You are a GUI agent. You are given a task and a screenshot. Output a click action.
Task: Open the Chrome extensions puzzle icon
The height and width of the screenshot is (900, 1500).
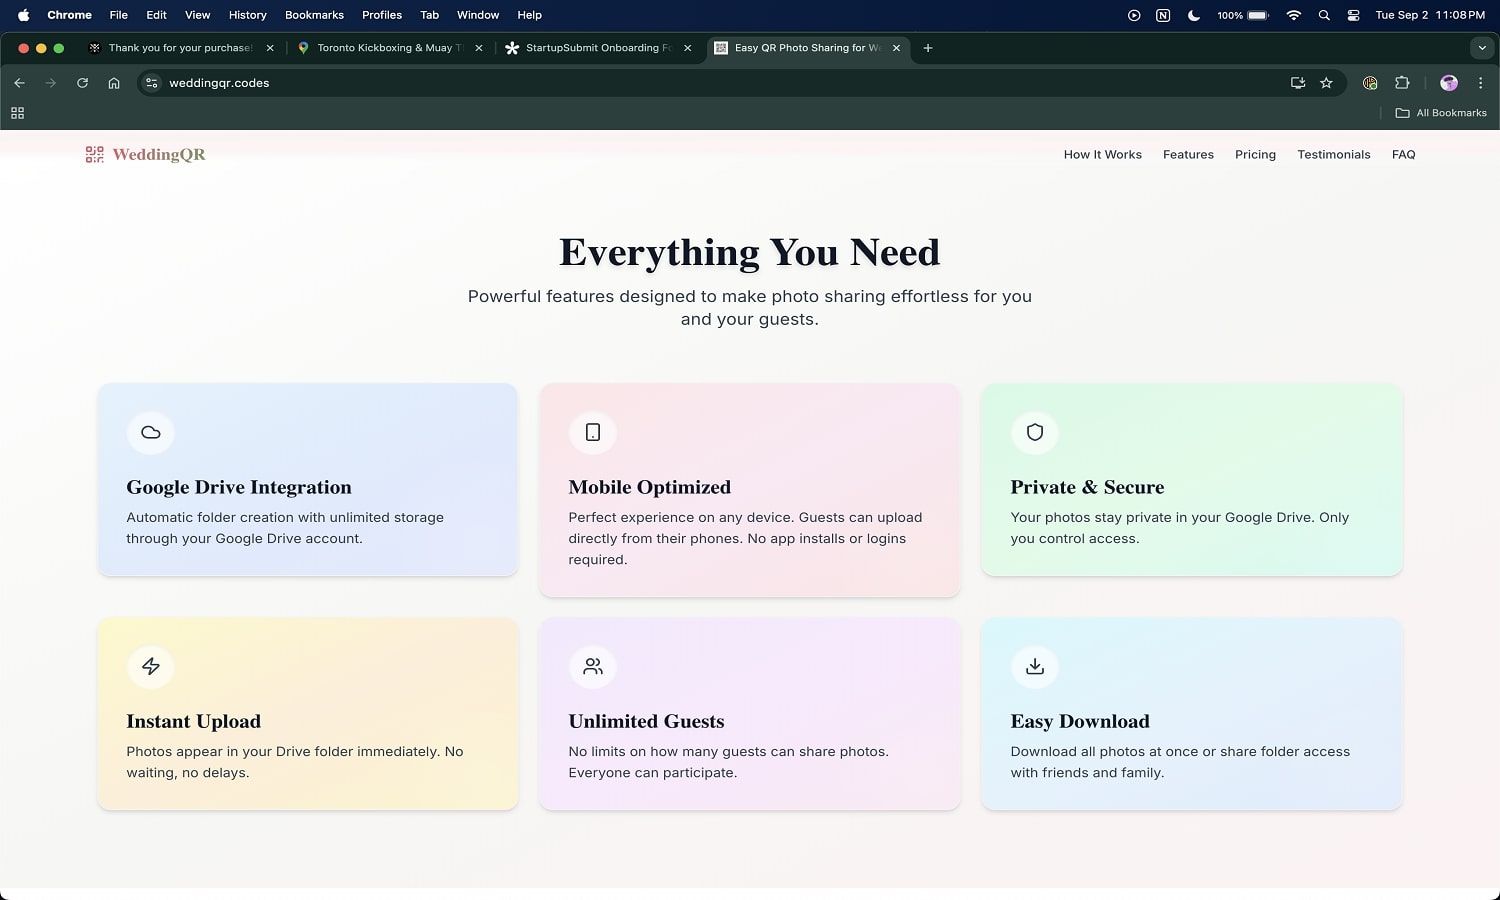tap(1402, 83)
